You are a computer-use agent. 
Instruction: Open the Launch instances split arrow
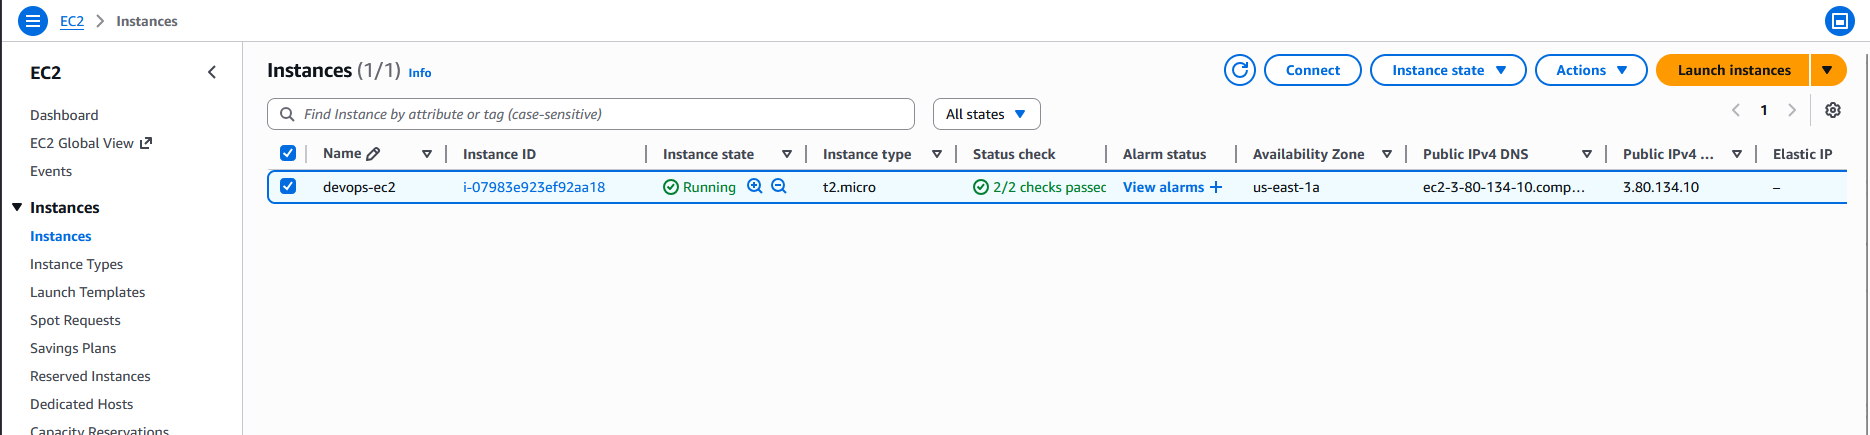coord(1828,70)
